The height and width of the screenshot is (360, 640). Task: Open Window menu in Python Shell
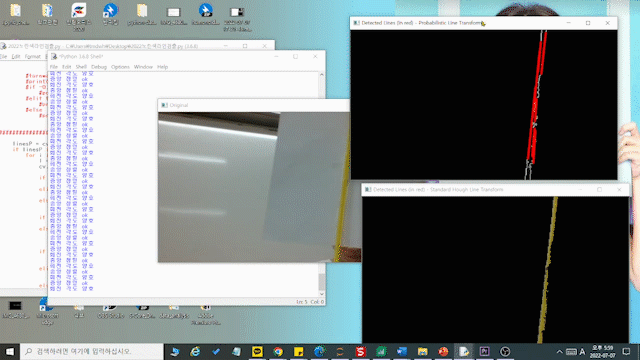point(143,67)
